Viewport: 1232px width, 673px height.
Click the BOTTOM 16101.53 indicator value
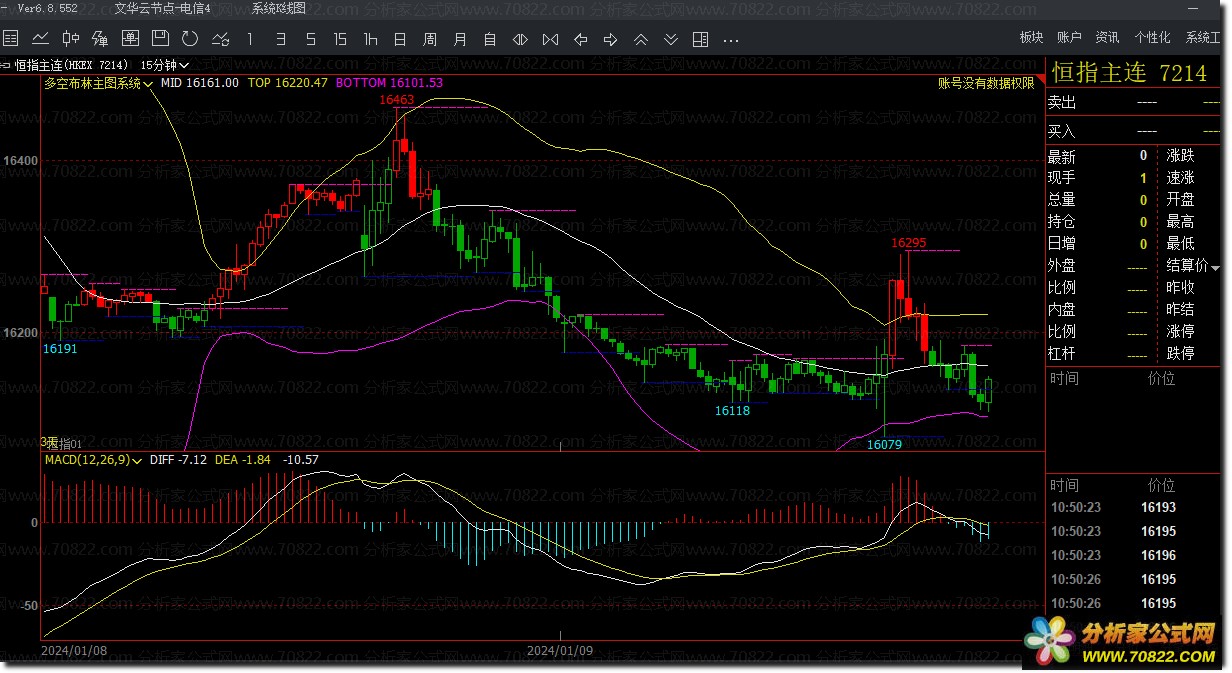(x=389, y=83)
